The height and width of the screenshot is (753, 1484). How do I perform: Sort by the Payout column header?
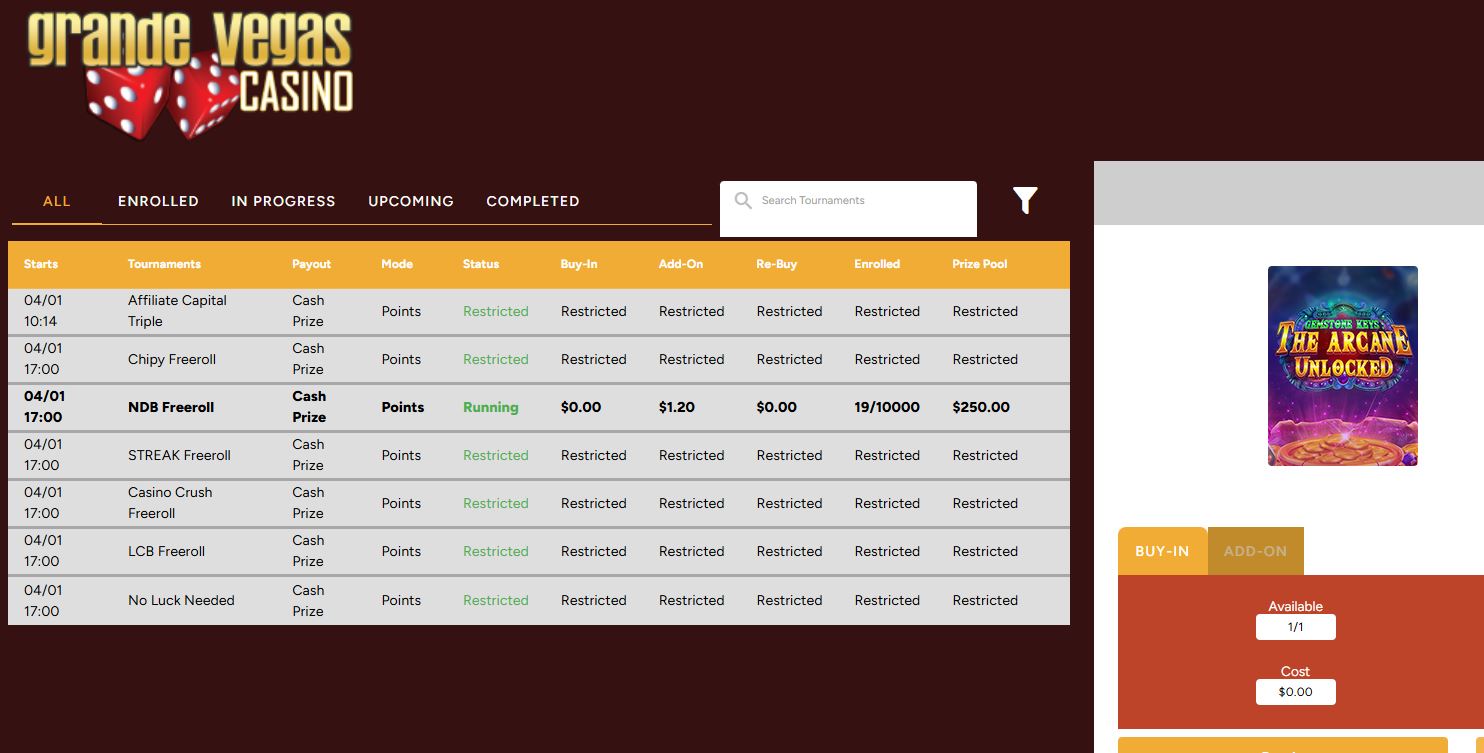pyautogui.click(x=311, y=264)
